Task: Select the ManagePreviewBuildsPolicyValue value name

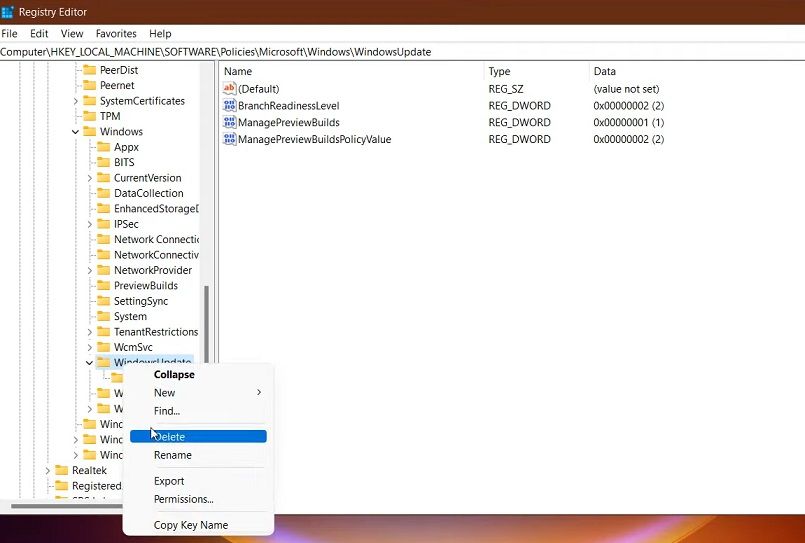Action: point(315,139)
